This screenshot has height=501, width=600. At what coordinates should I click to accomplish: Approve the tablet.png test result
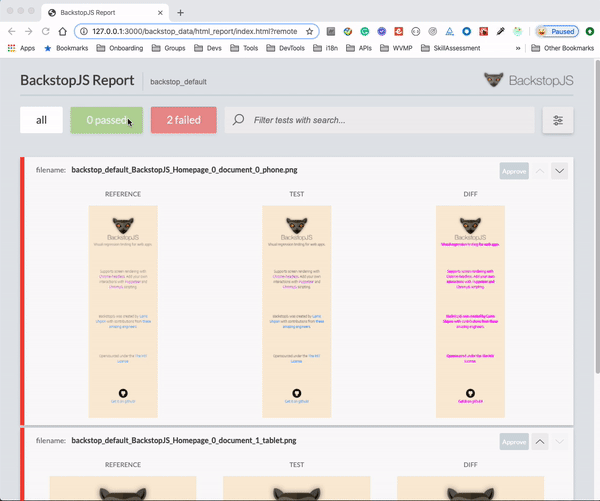click(514, 442)
